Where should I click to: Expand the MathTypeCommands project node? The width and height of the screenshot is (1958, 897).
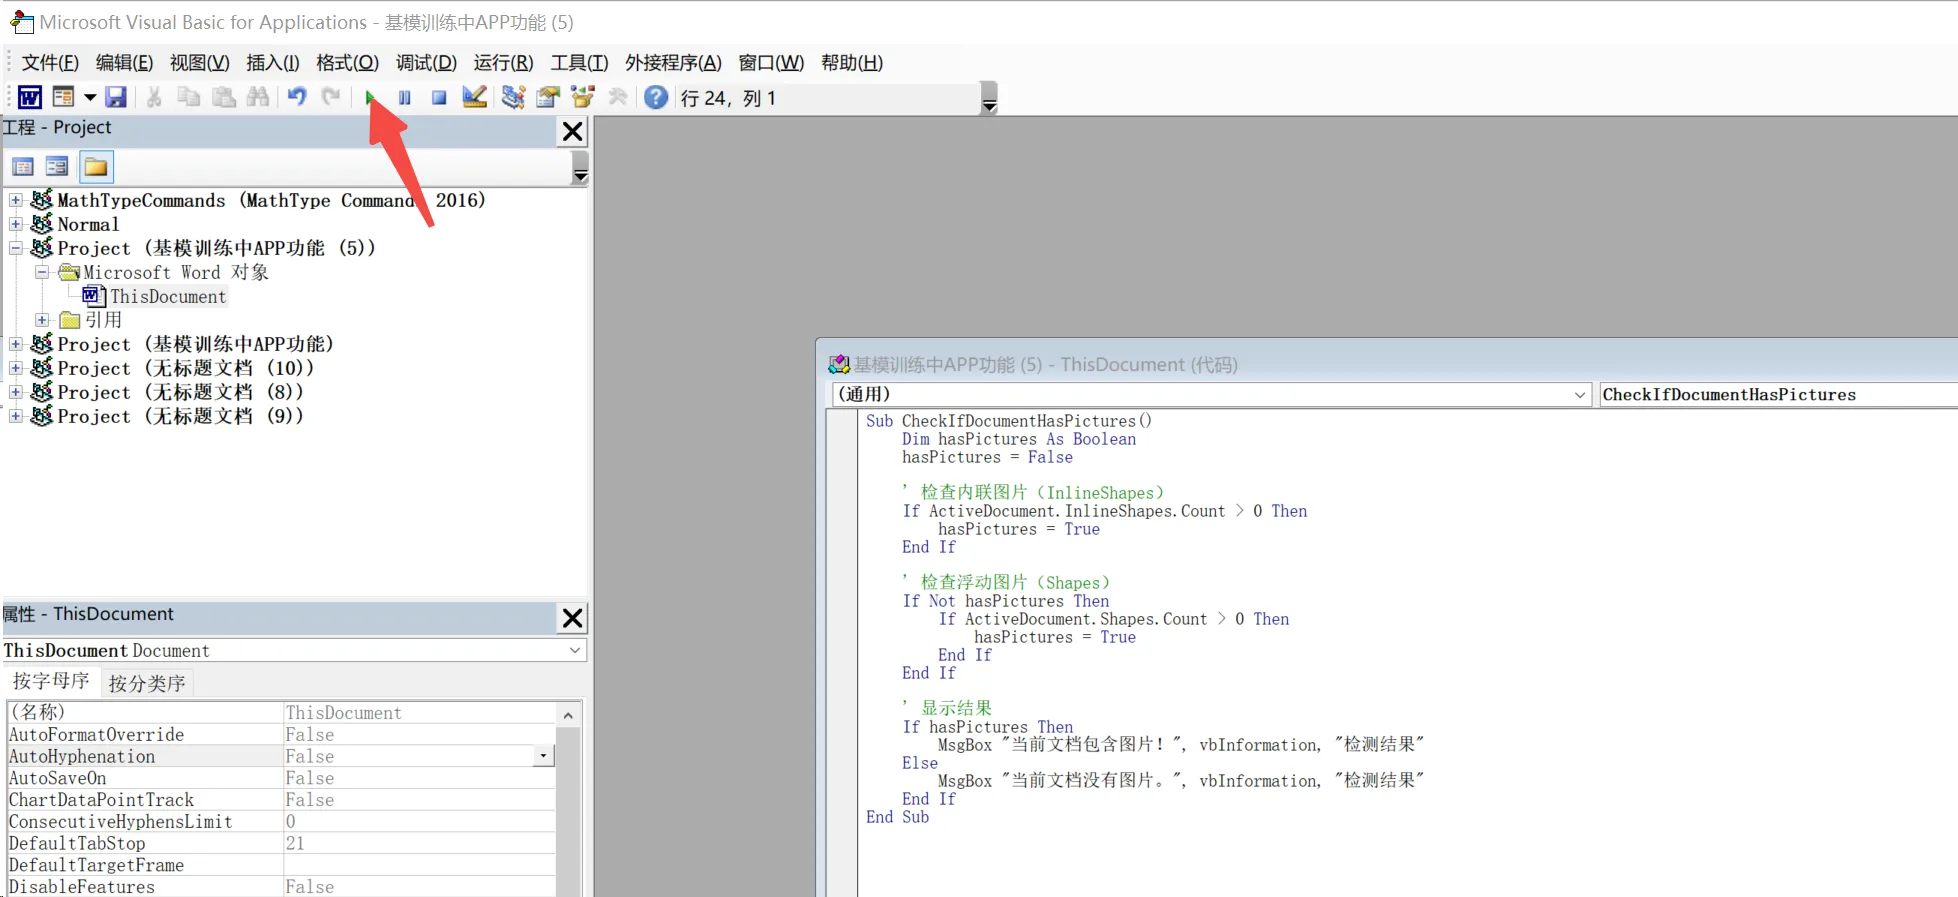16,200
